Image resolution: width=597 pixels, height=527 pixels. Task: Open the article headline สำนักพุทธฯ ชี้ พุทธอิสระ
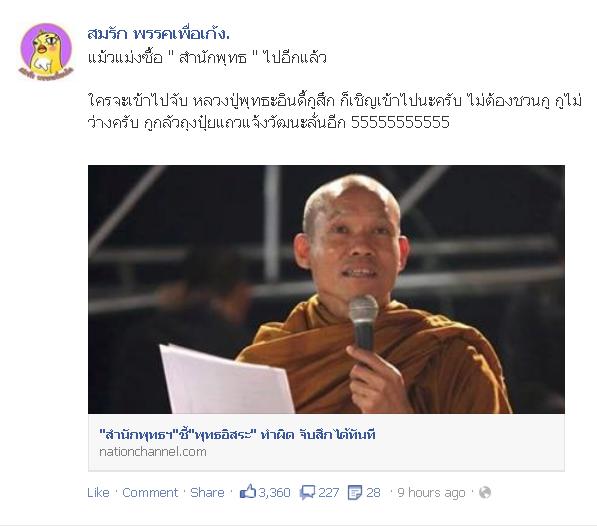(237, 434)
